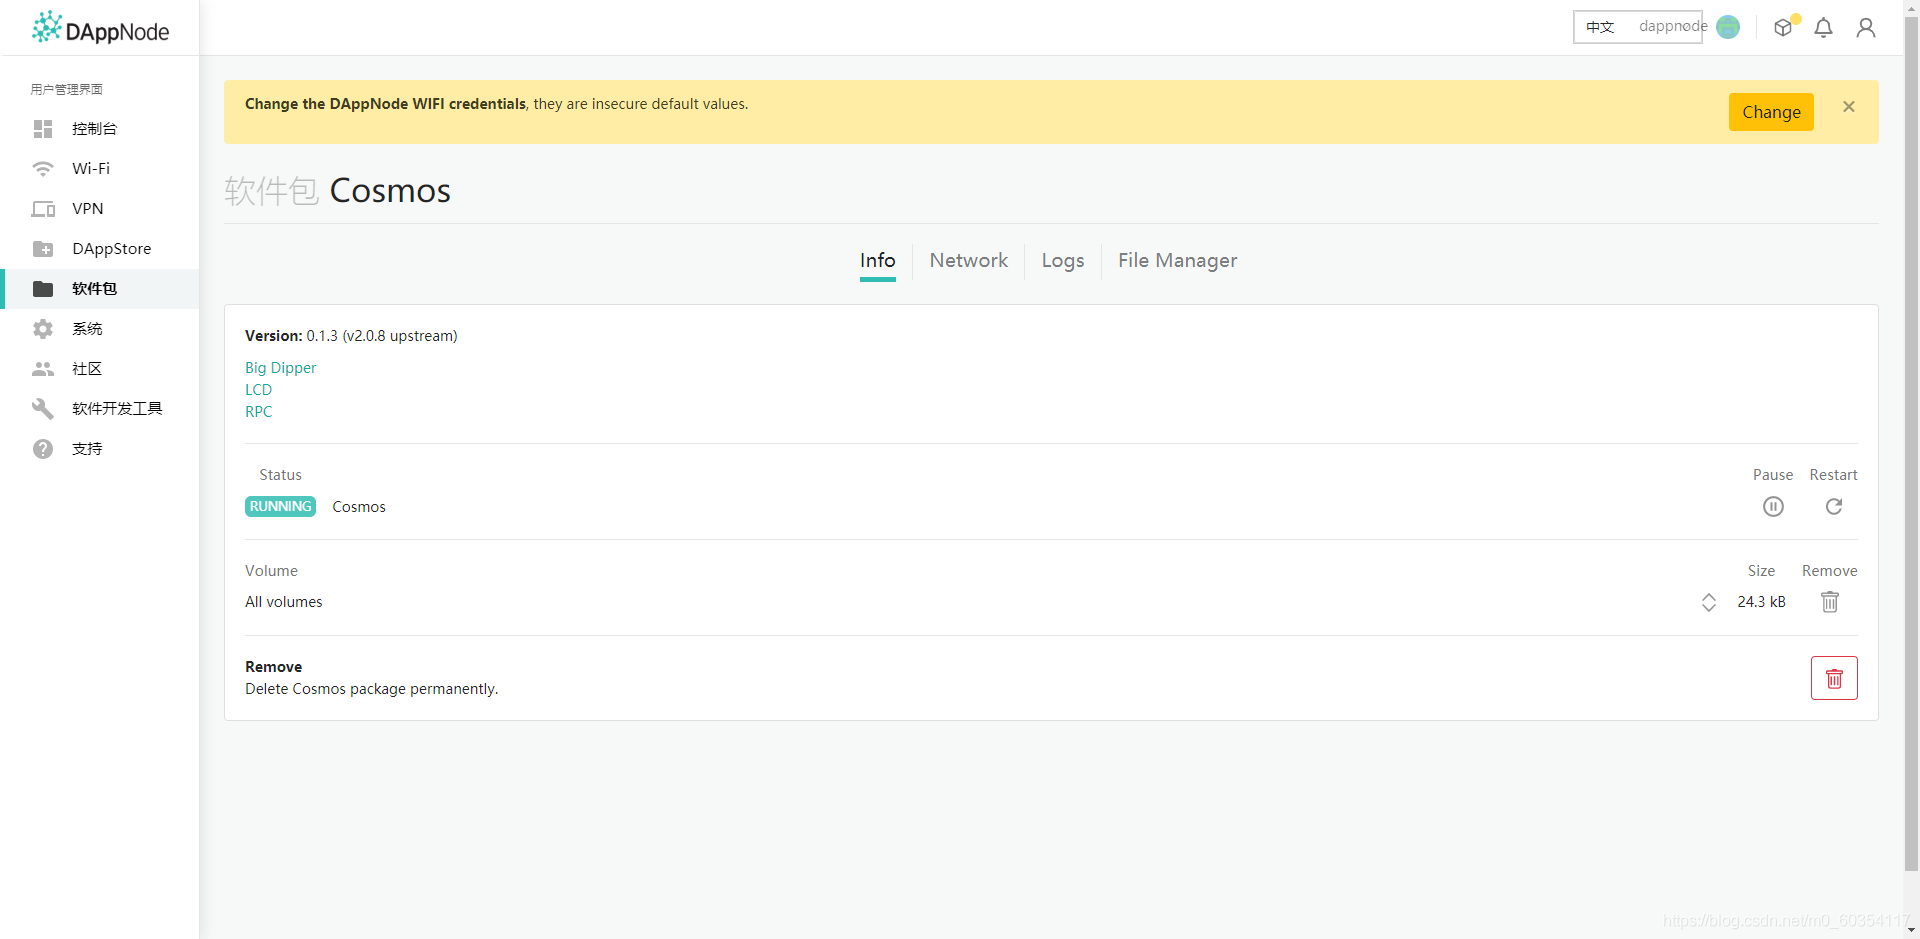Open the Big Dipper link
Viewport: 1920px width, 939px height.
[x=280, y=368]
